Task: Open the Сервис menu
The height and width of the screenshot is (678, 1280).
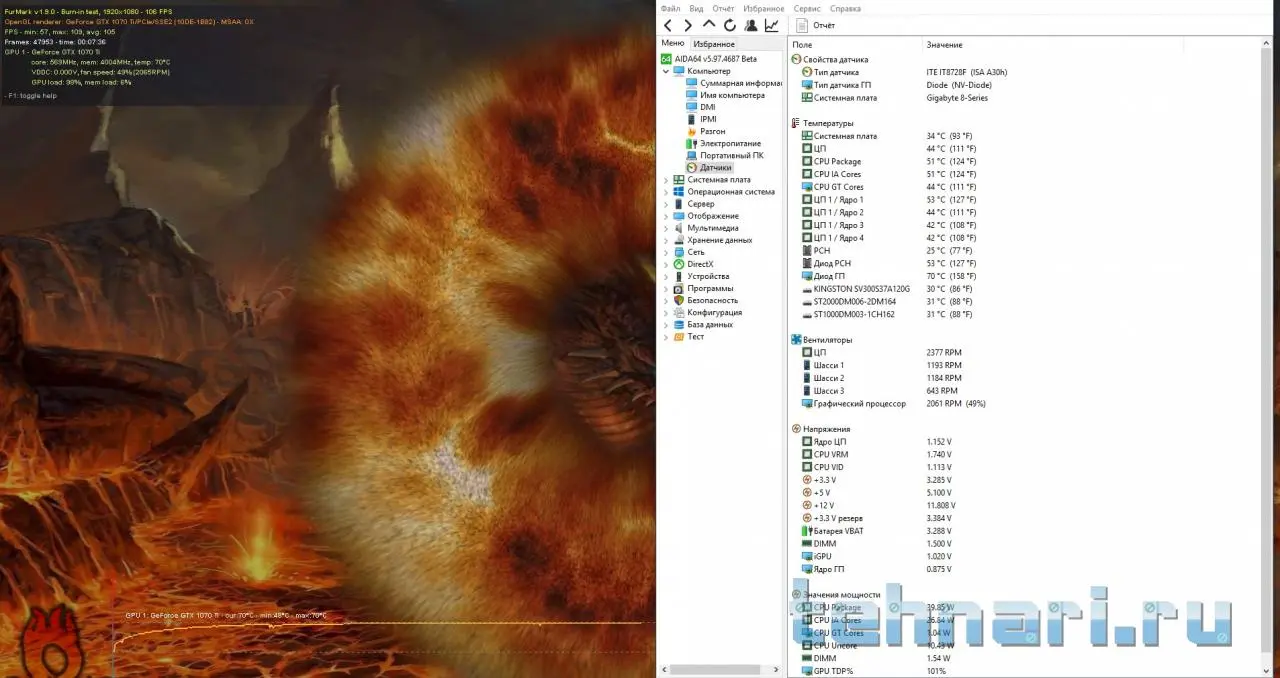Action: (807, 8)
